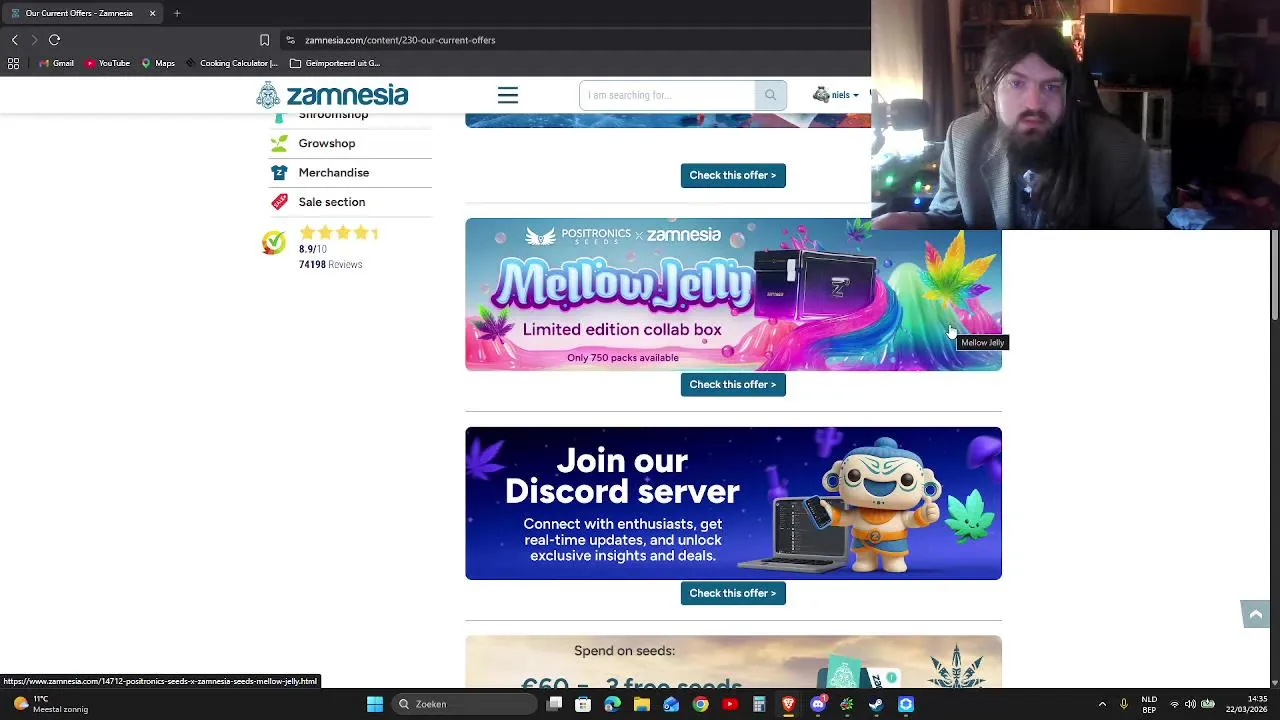Open the Gmail bookmark
Viewport: 1280px width, 720px height.
pos(56,63)
